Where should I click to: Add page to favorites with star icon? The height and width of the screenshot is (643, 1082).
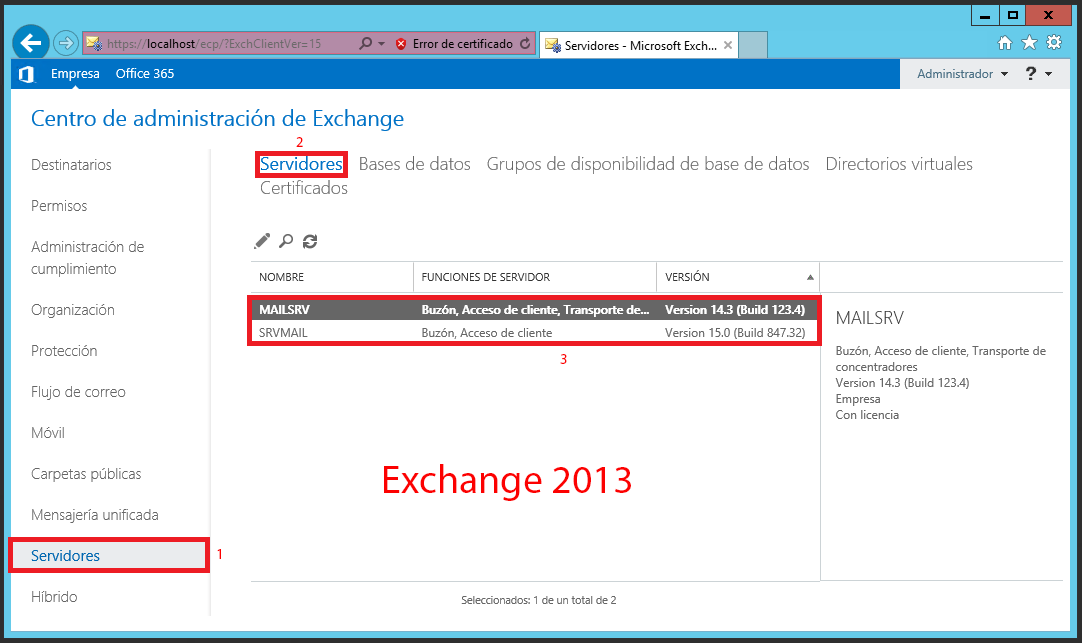pos(1030,43)
